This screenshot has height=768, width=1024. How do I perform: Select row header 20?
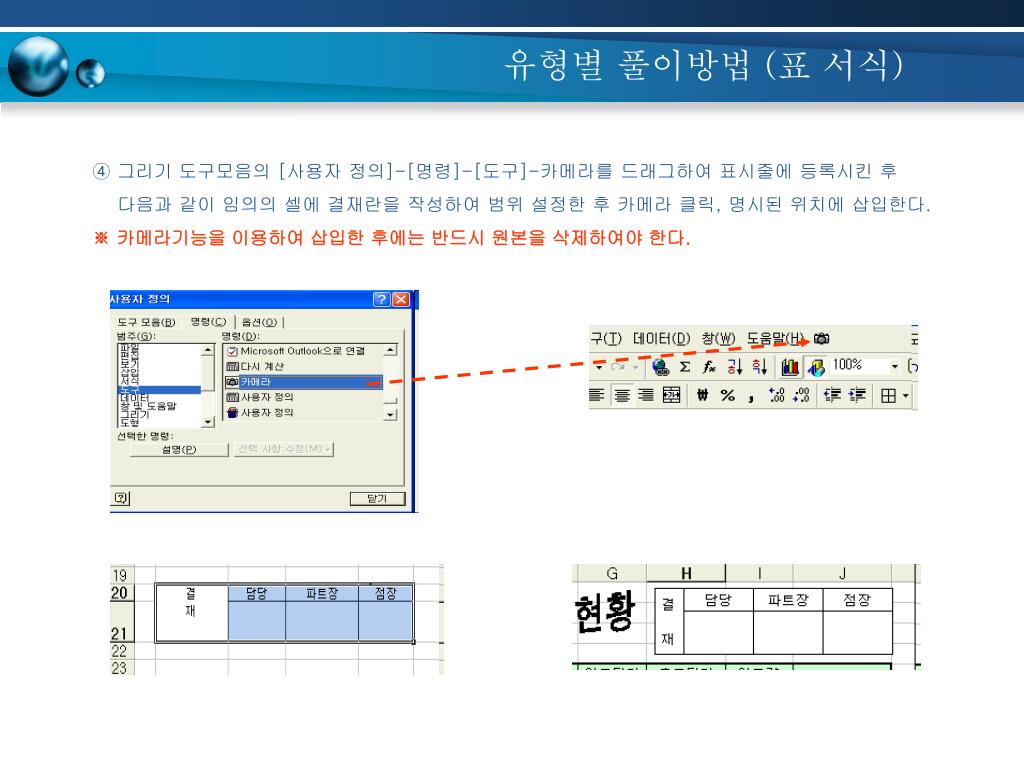121,593
